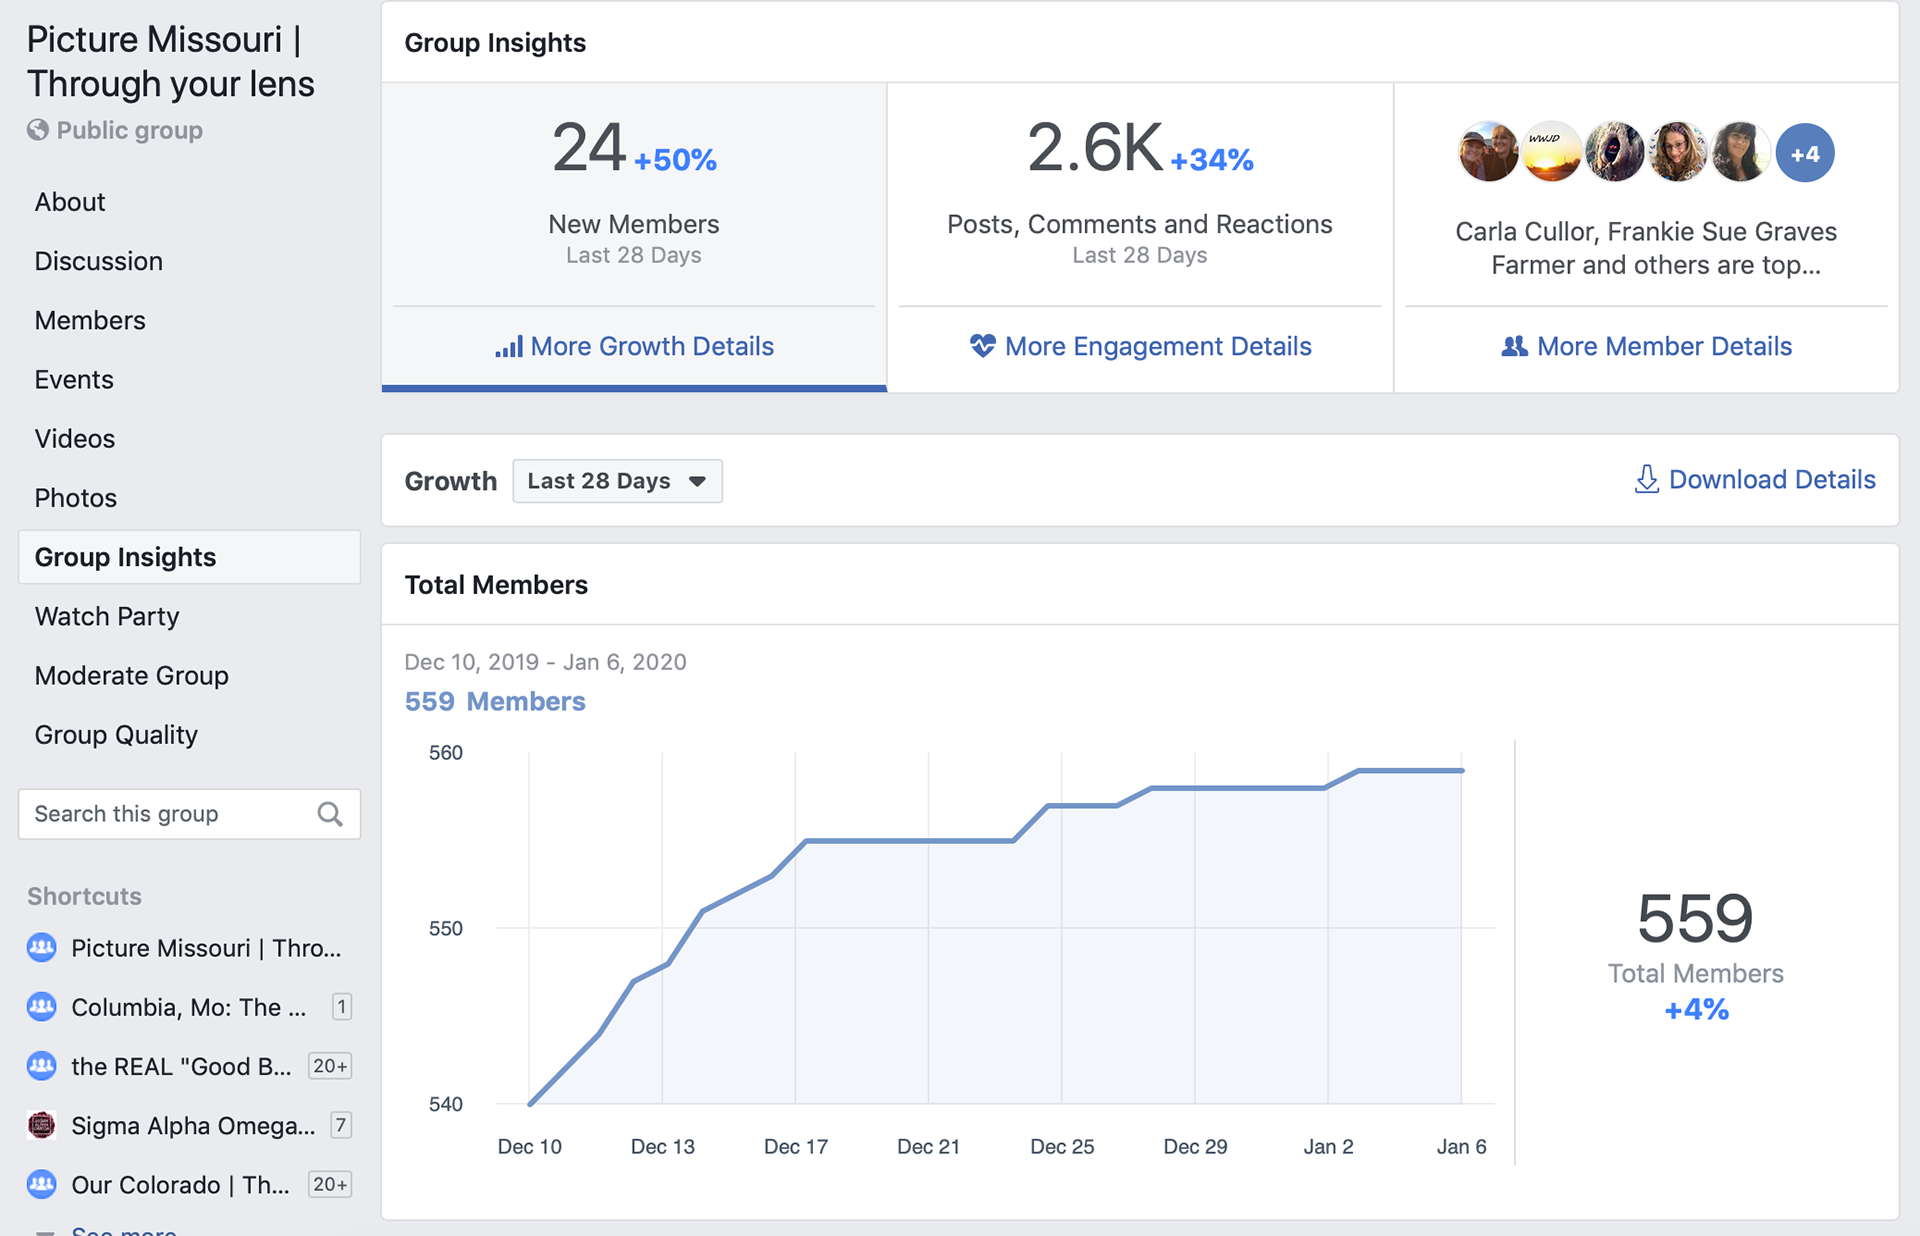Click the +4% total members change
The width and height of the screenshot is (1920, 1236).
point(1696,1009)
